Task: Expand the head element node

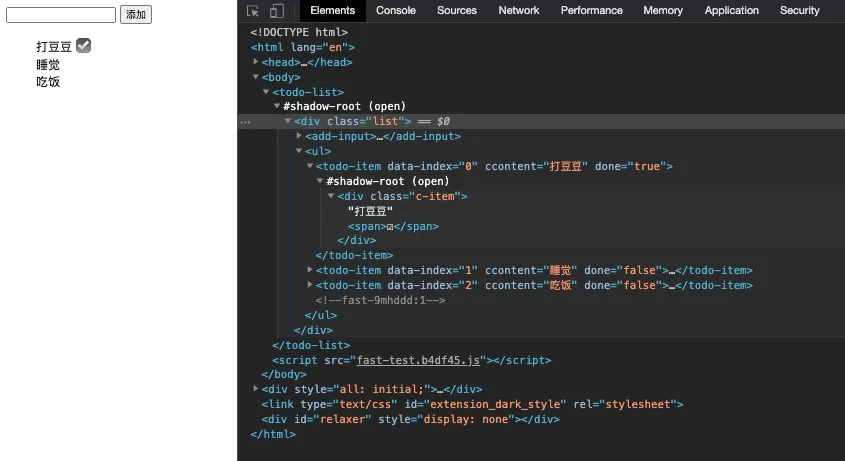Action: [256, 62]
